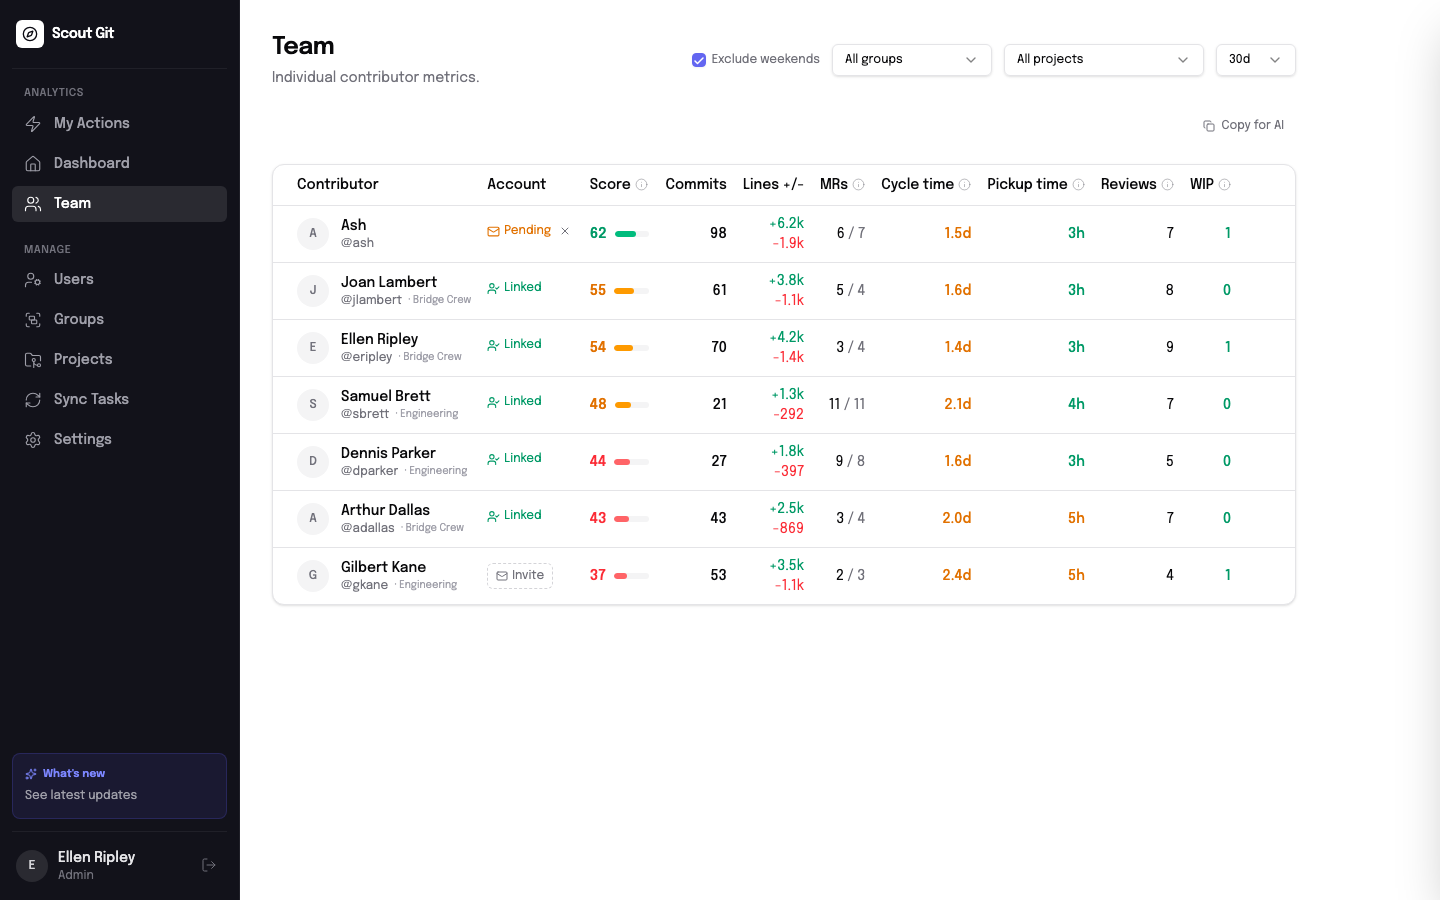The width and height of the screenshot is (1440, 900).
Task: Open the All groups dropdown
Action: pos(911,59)
